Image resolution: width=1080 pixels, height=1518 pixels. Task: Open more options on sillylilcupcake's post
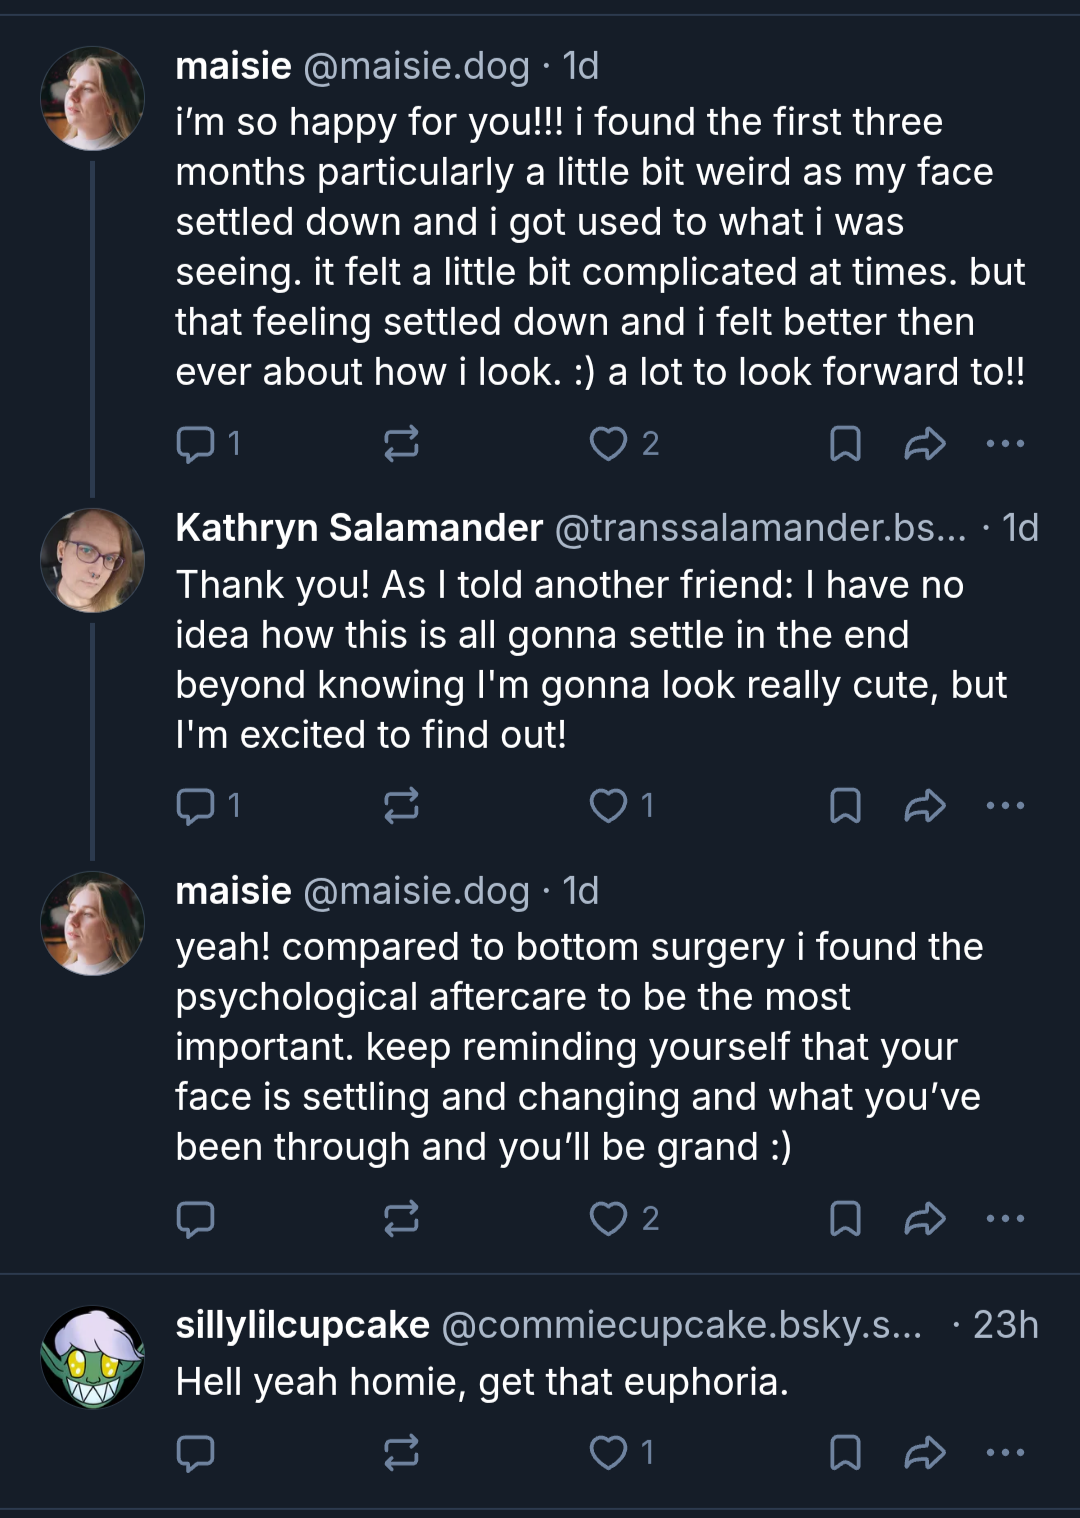[1005, 1452]
